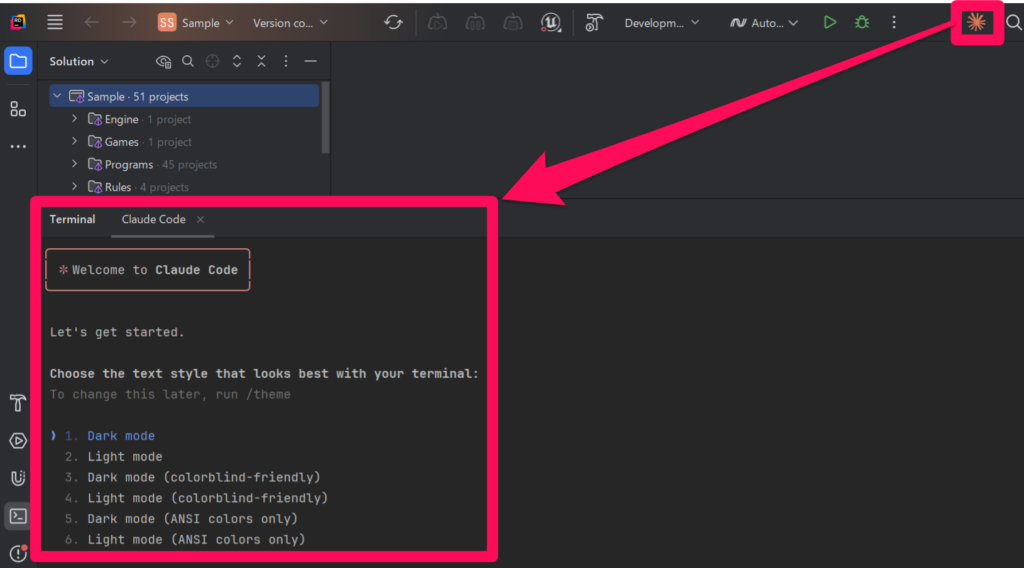This screenshot has height=568, width=1024.
Task: Click the Rider logo icon
Action: pos(18,22)
